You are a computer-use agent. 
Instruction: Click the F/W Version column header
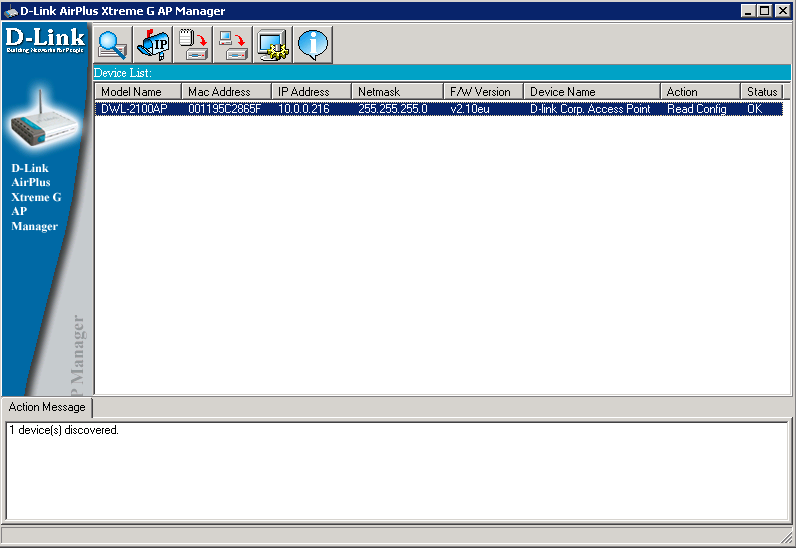click(484, 92)
